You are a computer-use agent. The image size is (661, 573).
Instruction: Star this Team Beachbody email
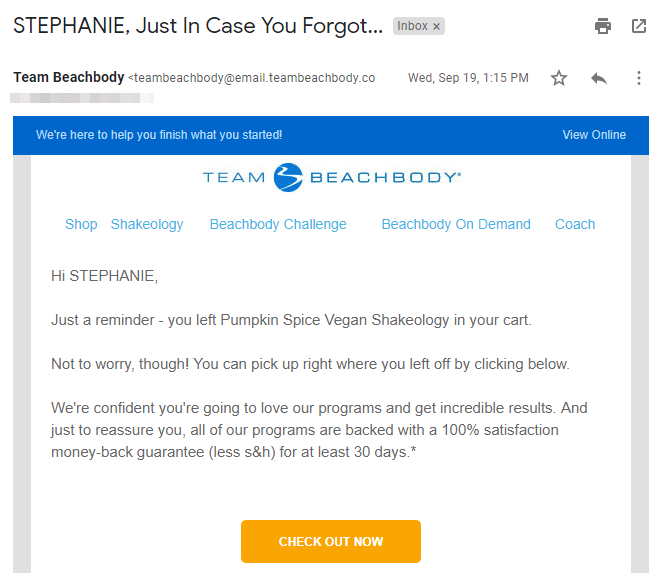coord(559,78)
